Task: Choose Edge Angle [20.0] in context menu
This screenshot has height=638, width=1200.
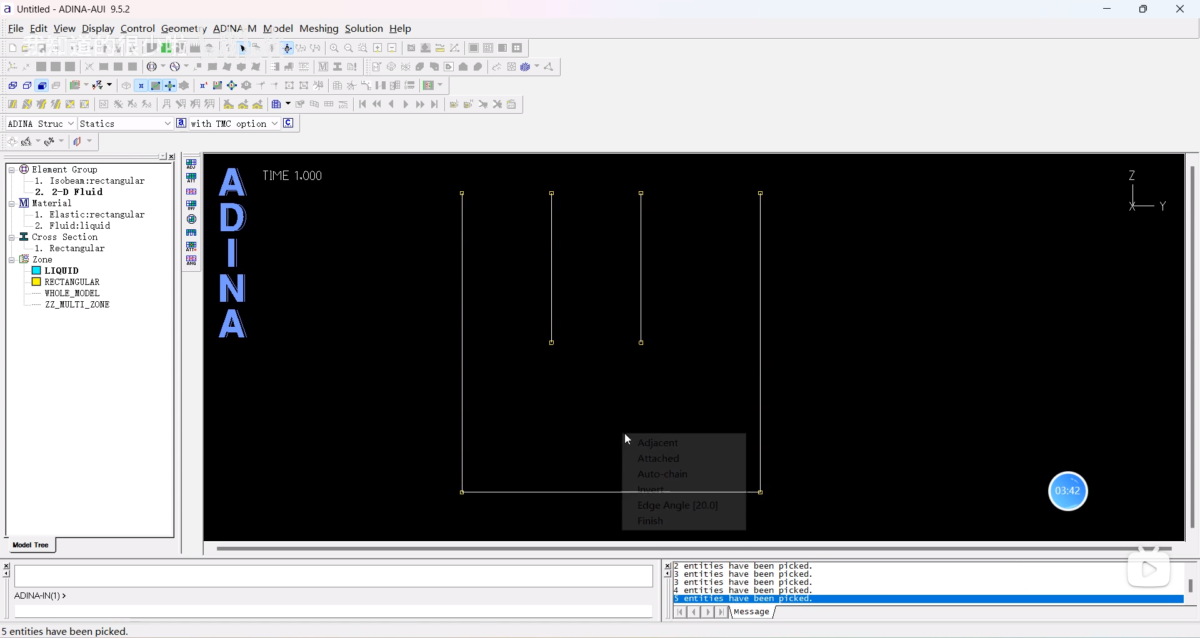Action: click(678, 505)
